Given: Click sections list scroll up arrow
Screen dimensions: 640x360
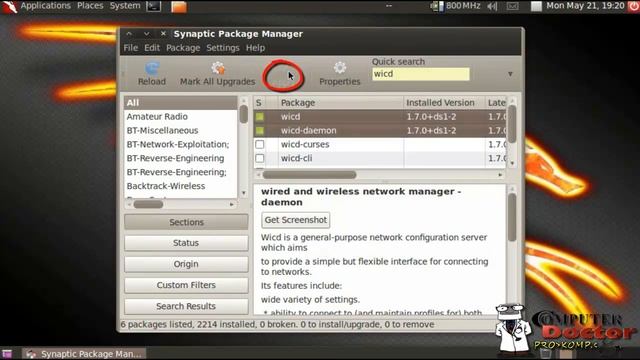Looking at the screenshot, I should pyautogui.click(x=244, y=100).
